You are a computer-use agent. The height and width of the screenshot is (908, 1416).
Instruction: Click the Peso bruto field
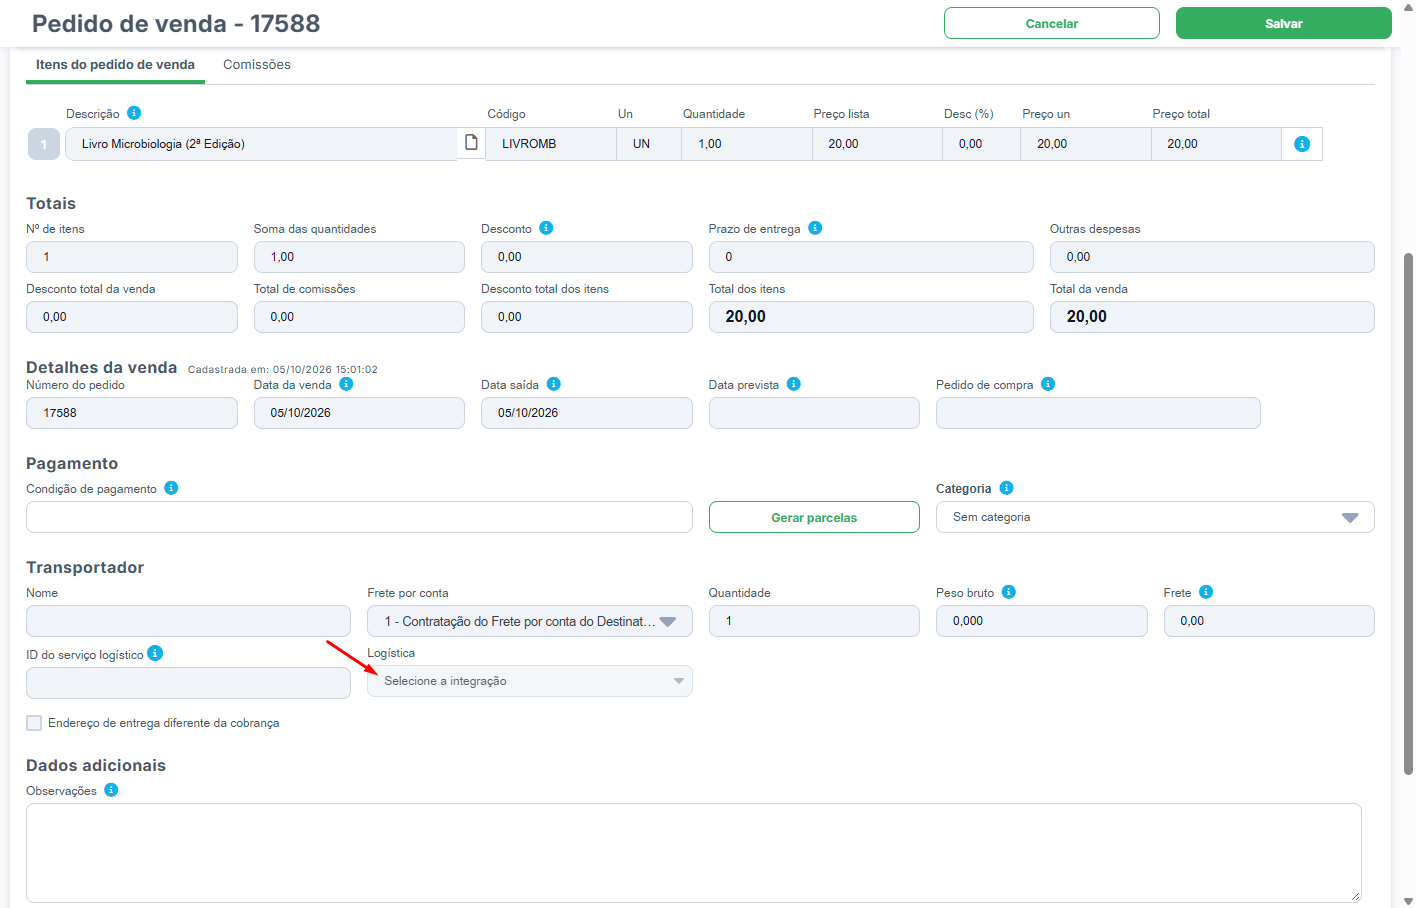click(1042, 621)
